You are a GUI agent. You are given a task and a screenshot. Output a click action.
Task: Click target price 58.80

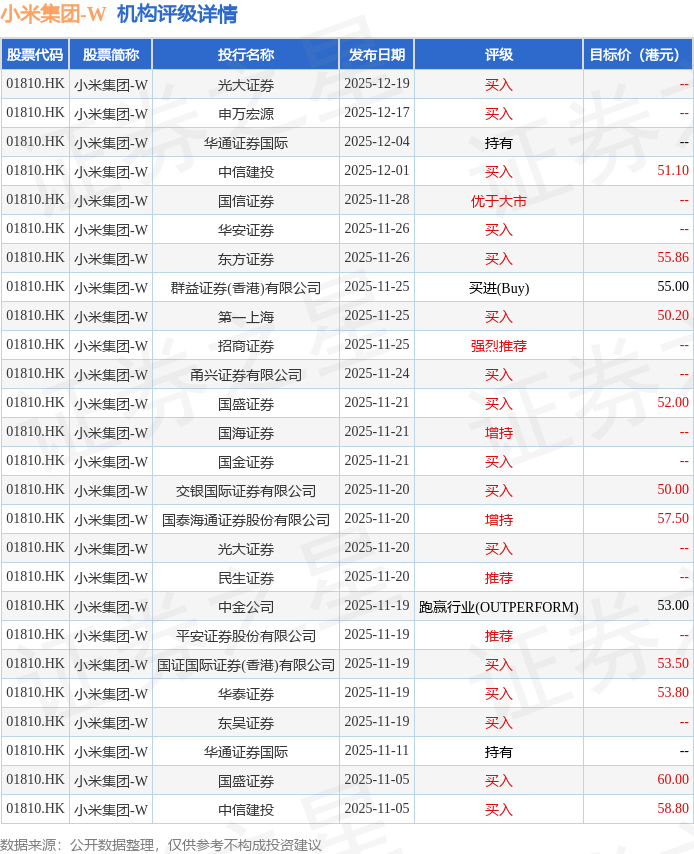(x=673, y=809)
